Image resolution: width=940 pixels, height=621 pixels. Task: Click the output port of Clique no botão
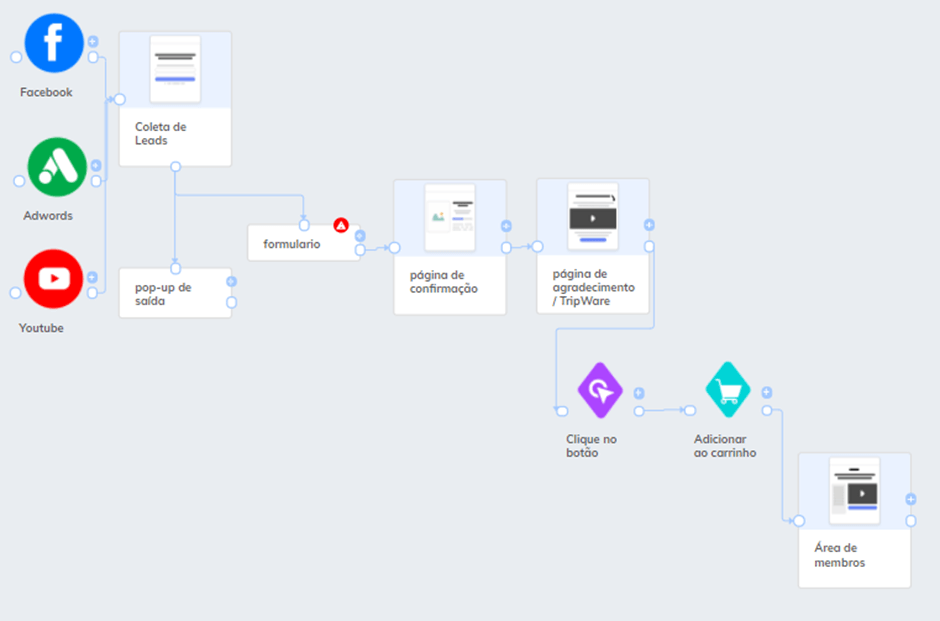639,411
